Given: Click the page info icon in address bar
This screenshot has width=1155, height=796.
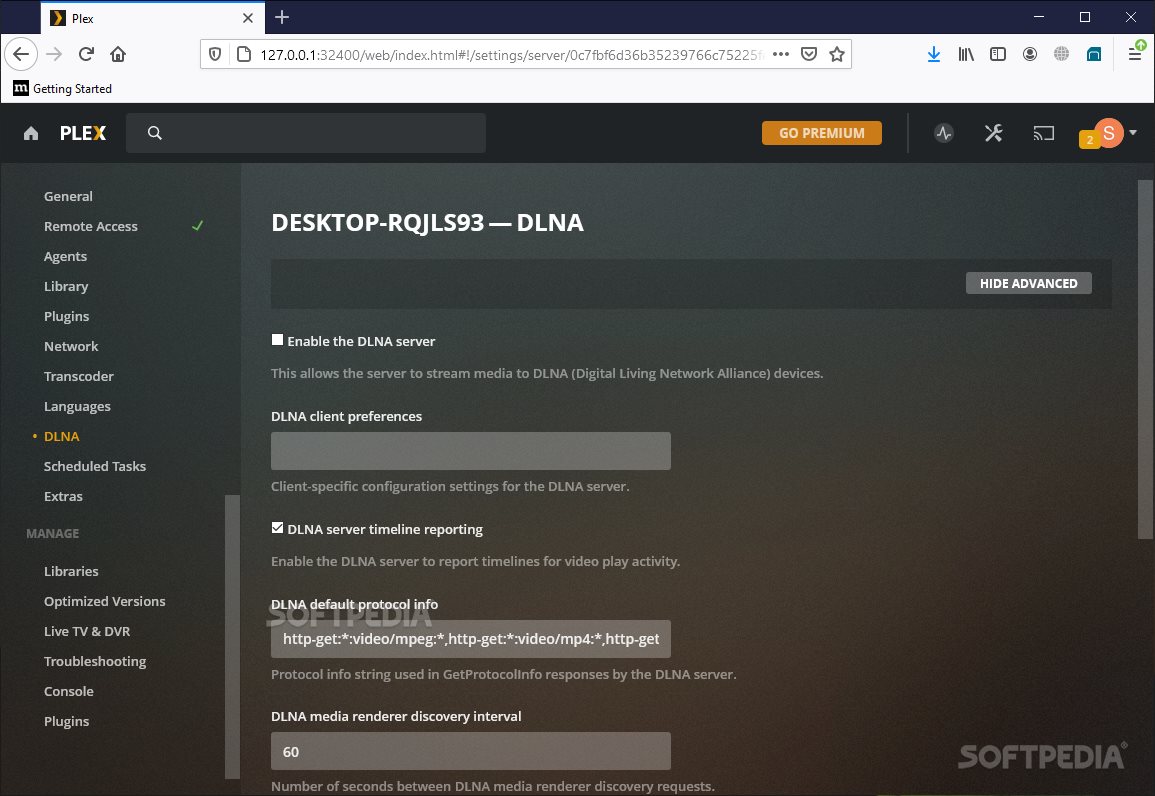Looking at the screenshot, I should point(244,54).
